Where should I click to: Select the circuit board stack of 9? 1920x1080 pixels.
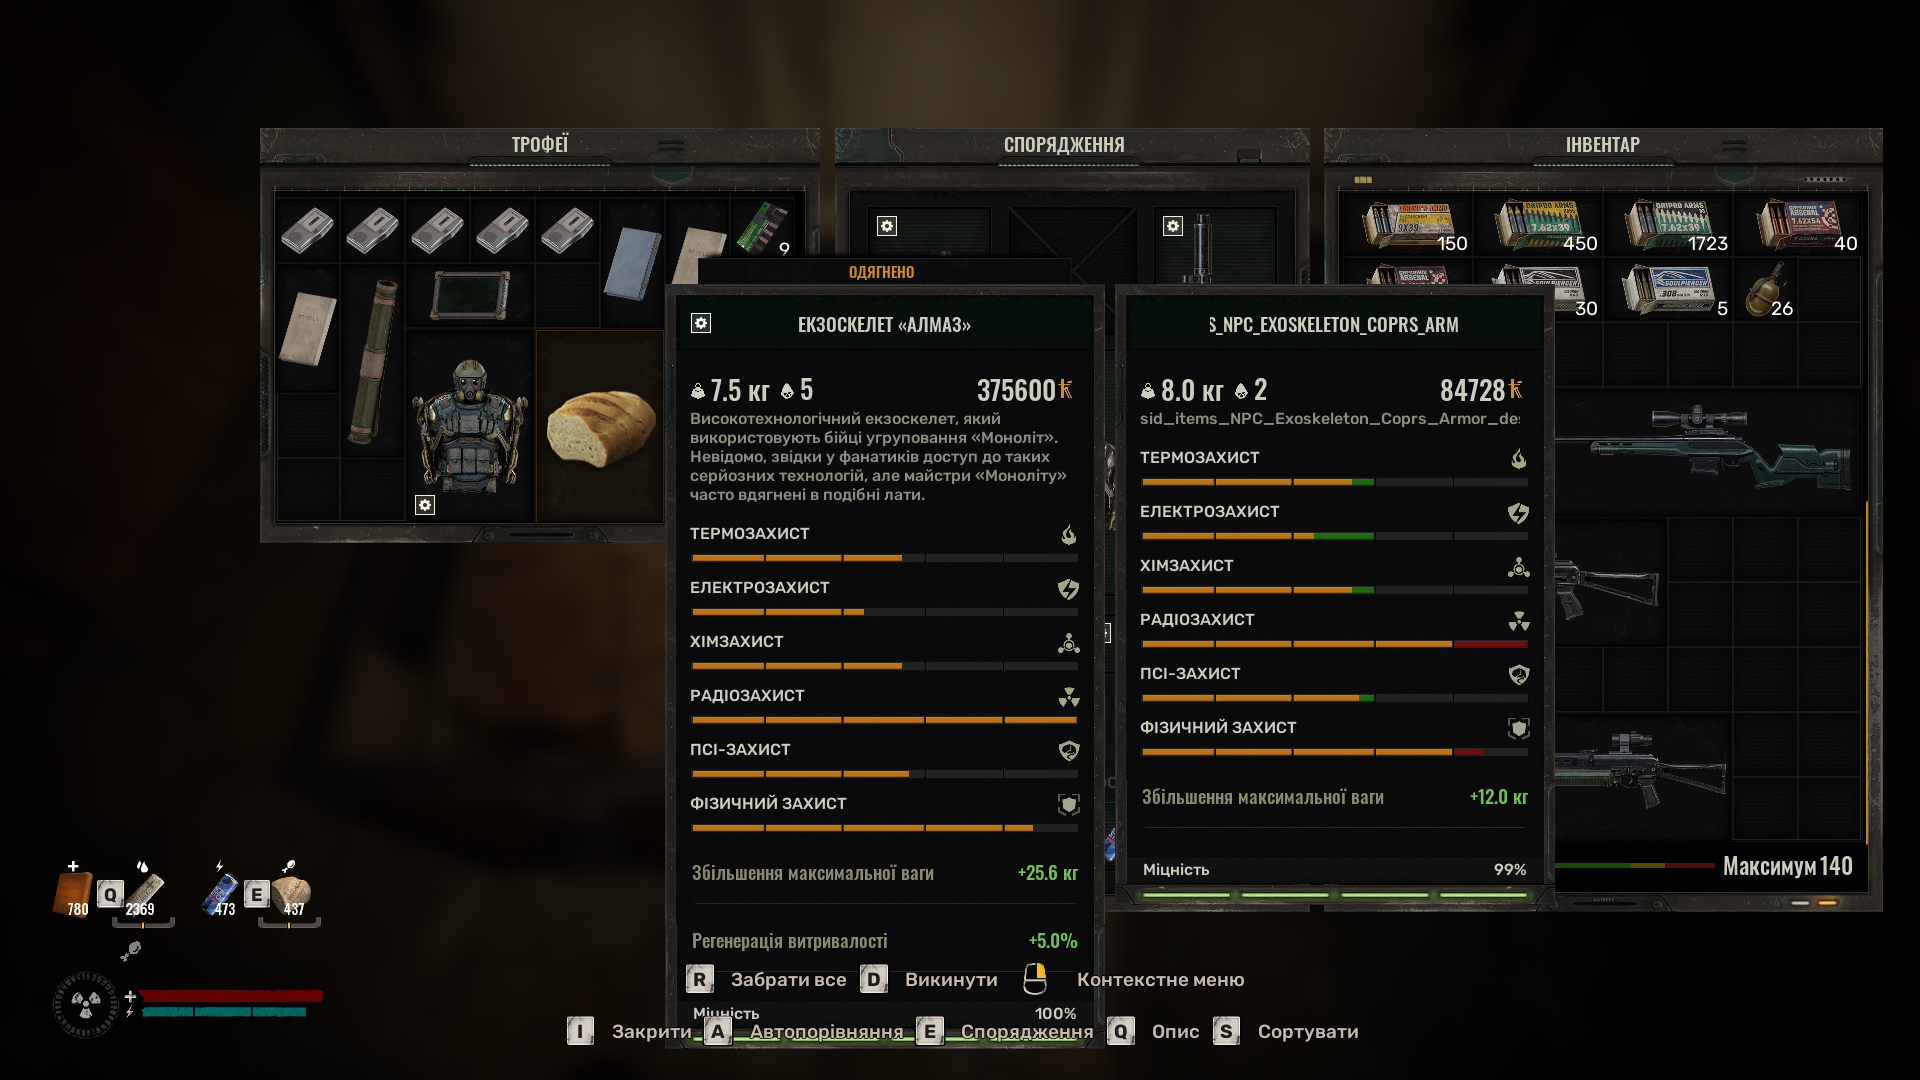pos(763,227)
